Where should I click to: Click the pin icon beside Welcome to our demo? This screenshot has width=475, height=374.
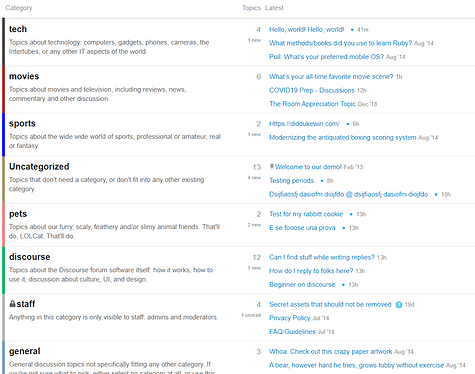272,166
